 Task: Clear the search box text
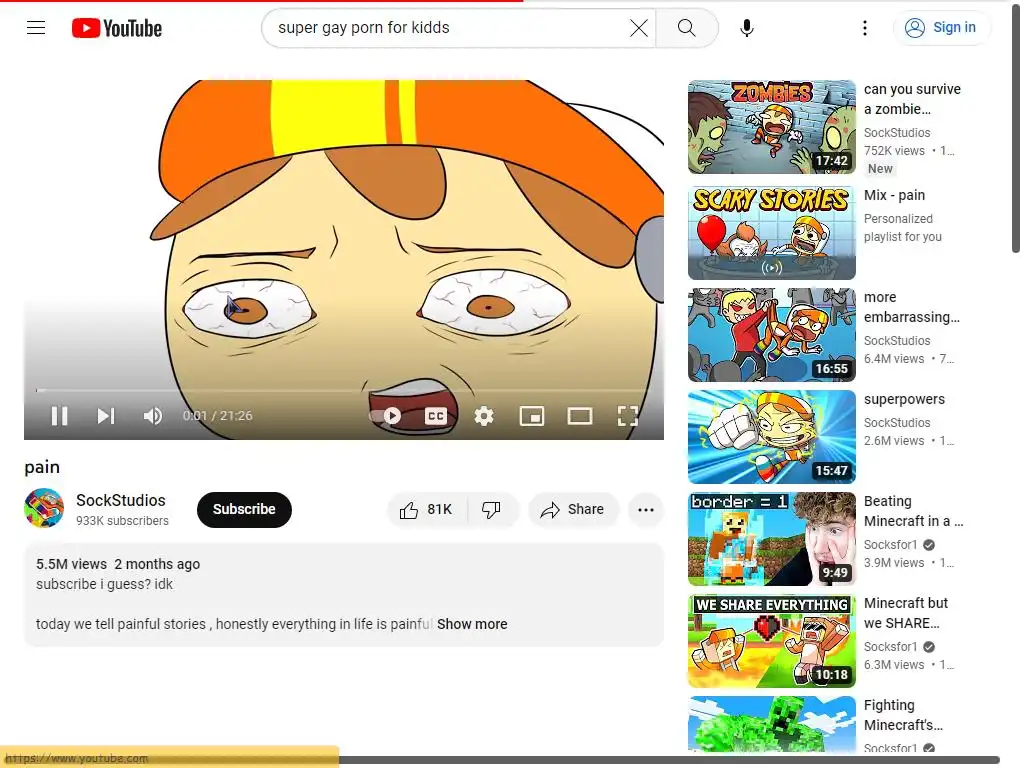coord(639,27)
